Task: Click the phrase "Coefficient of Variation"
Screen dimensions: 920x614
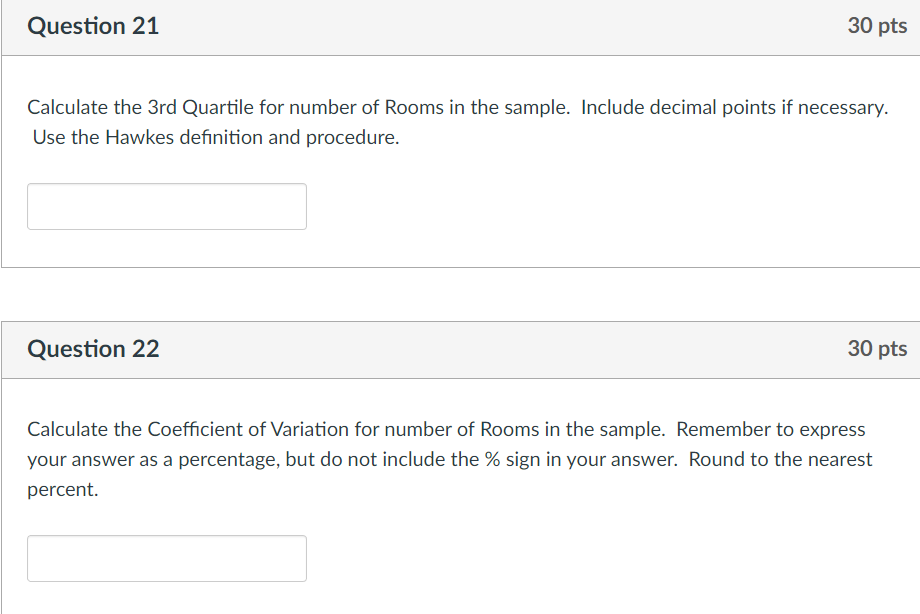Action: [x=247, y=429]
